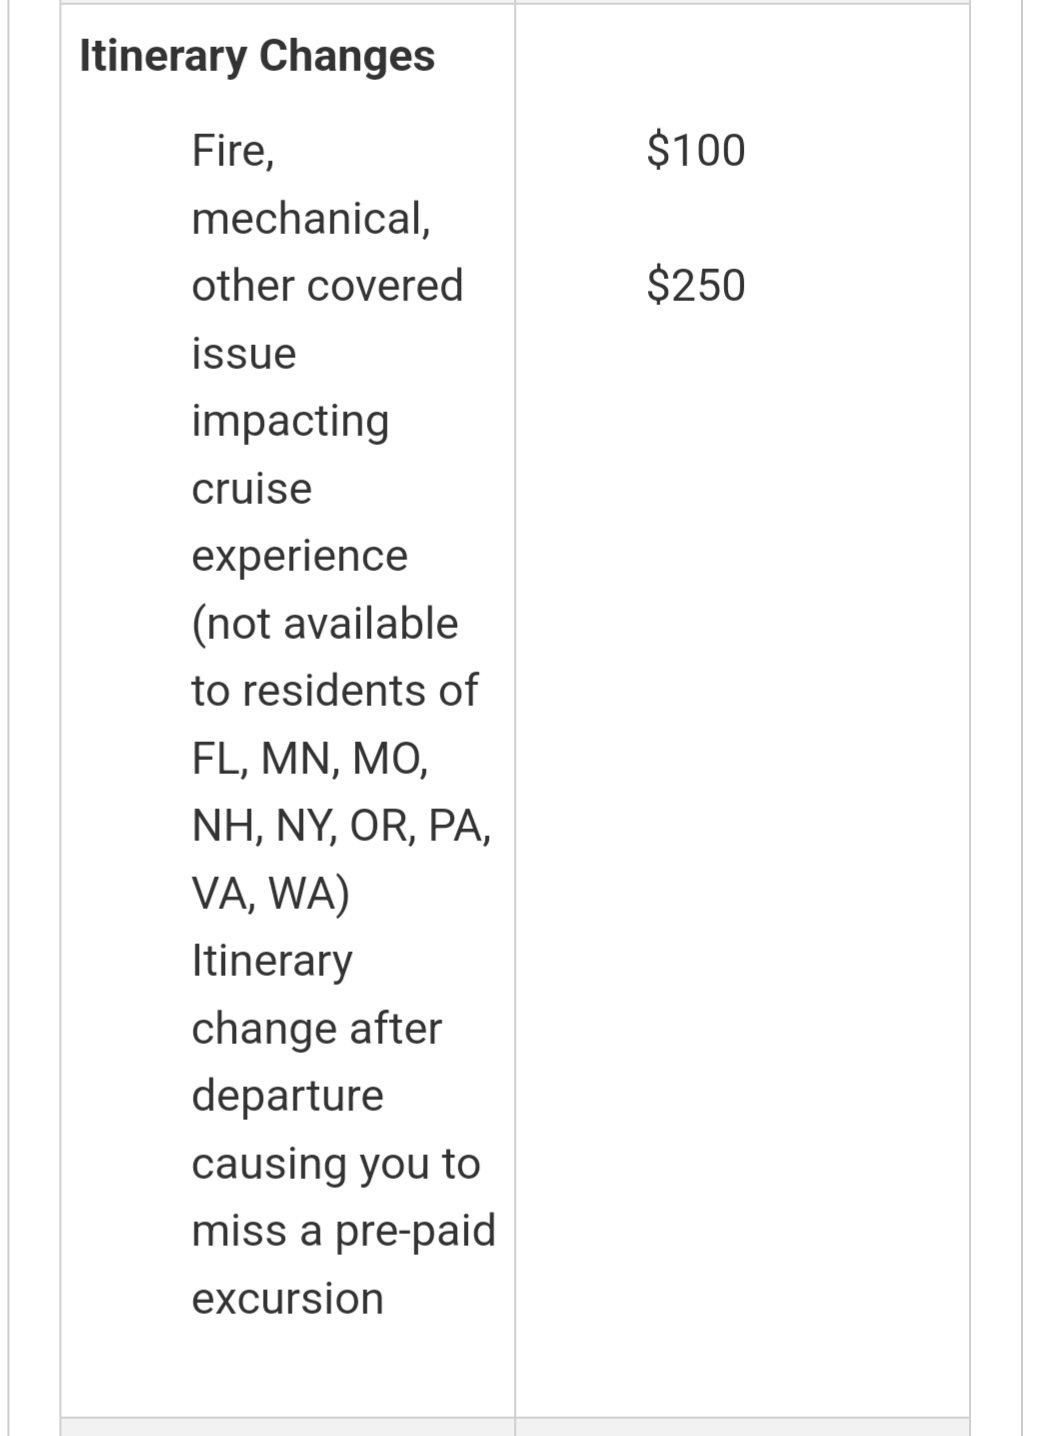Click the word "mechanical,"
The height and width of the screenshot is (1436, 1055).
(x=311, y=218)
